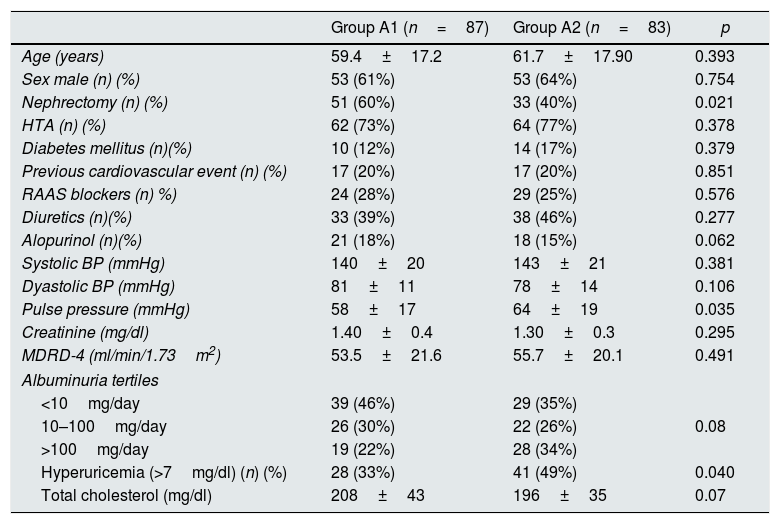This screenshot has width=780, height=524.
Task: Click the Albuminuria tertiles subheading
Action: click(90, 380)
